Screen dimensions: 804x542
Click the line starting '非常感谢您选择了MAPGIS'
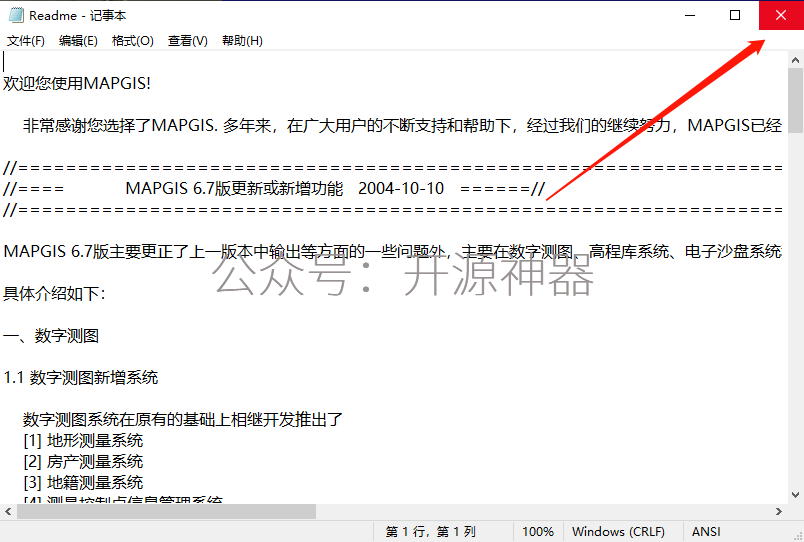tap(402, 125)
